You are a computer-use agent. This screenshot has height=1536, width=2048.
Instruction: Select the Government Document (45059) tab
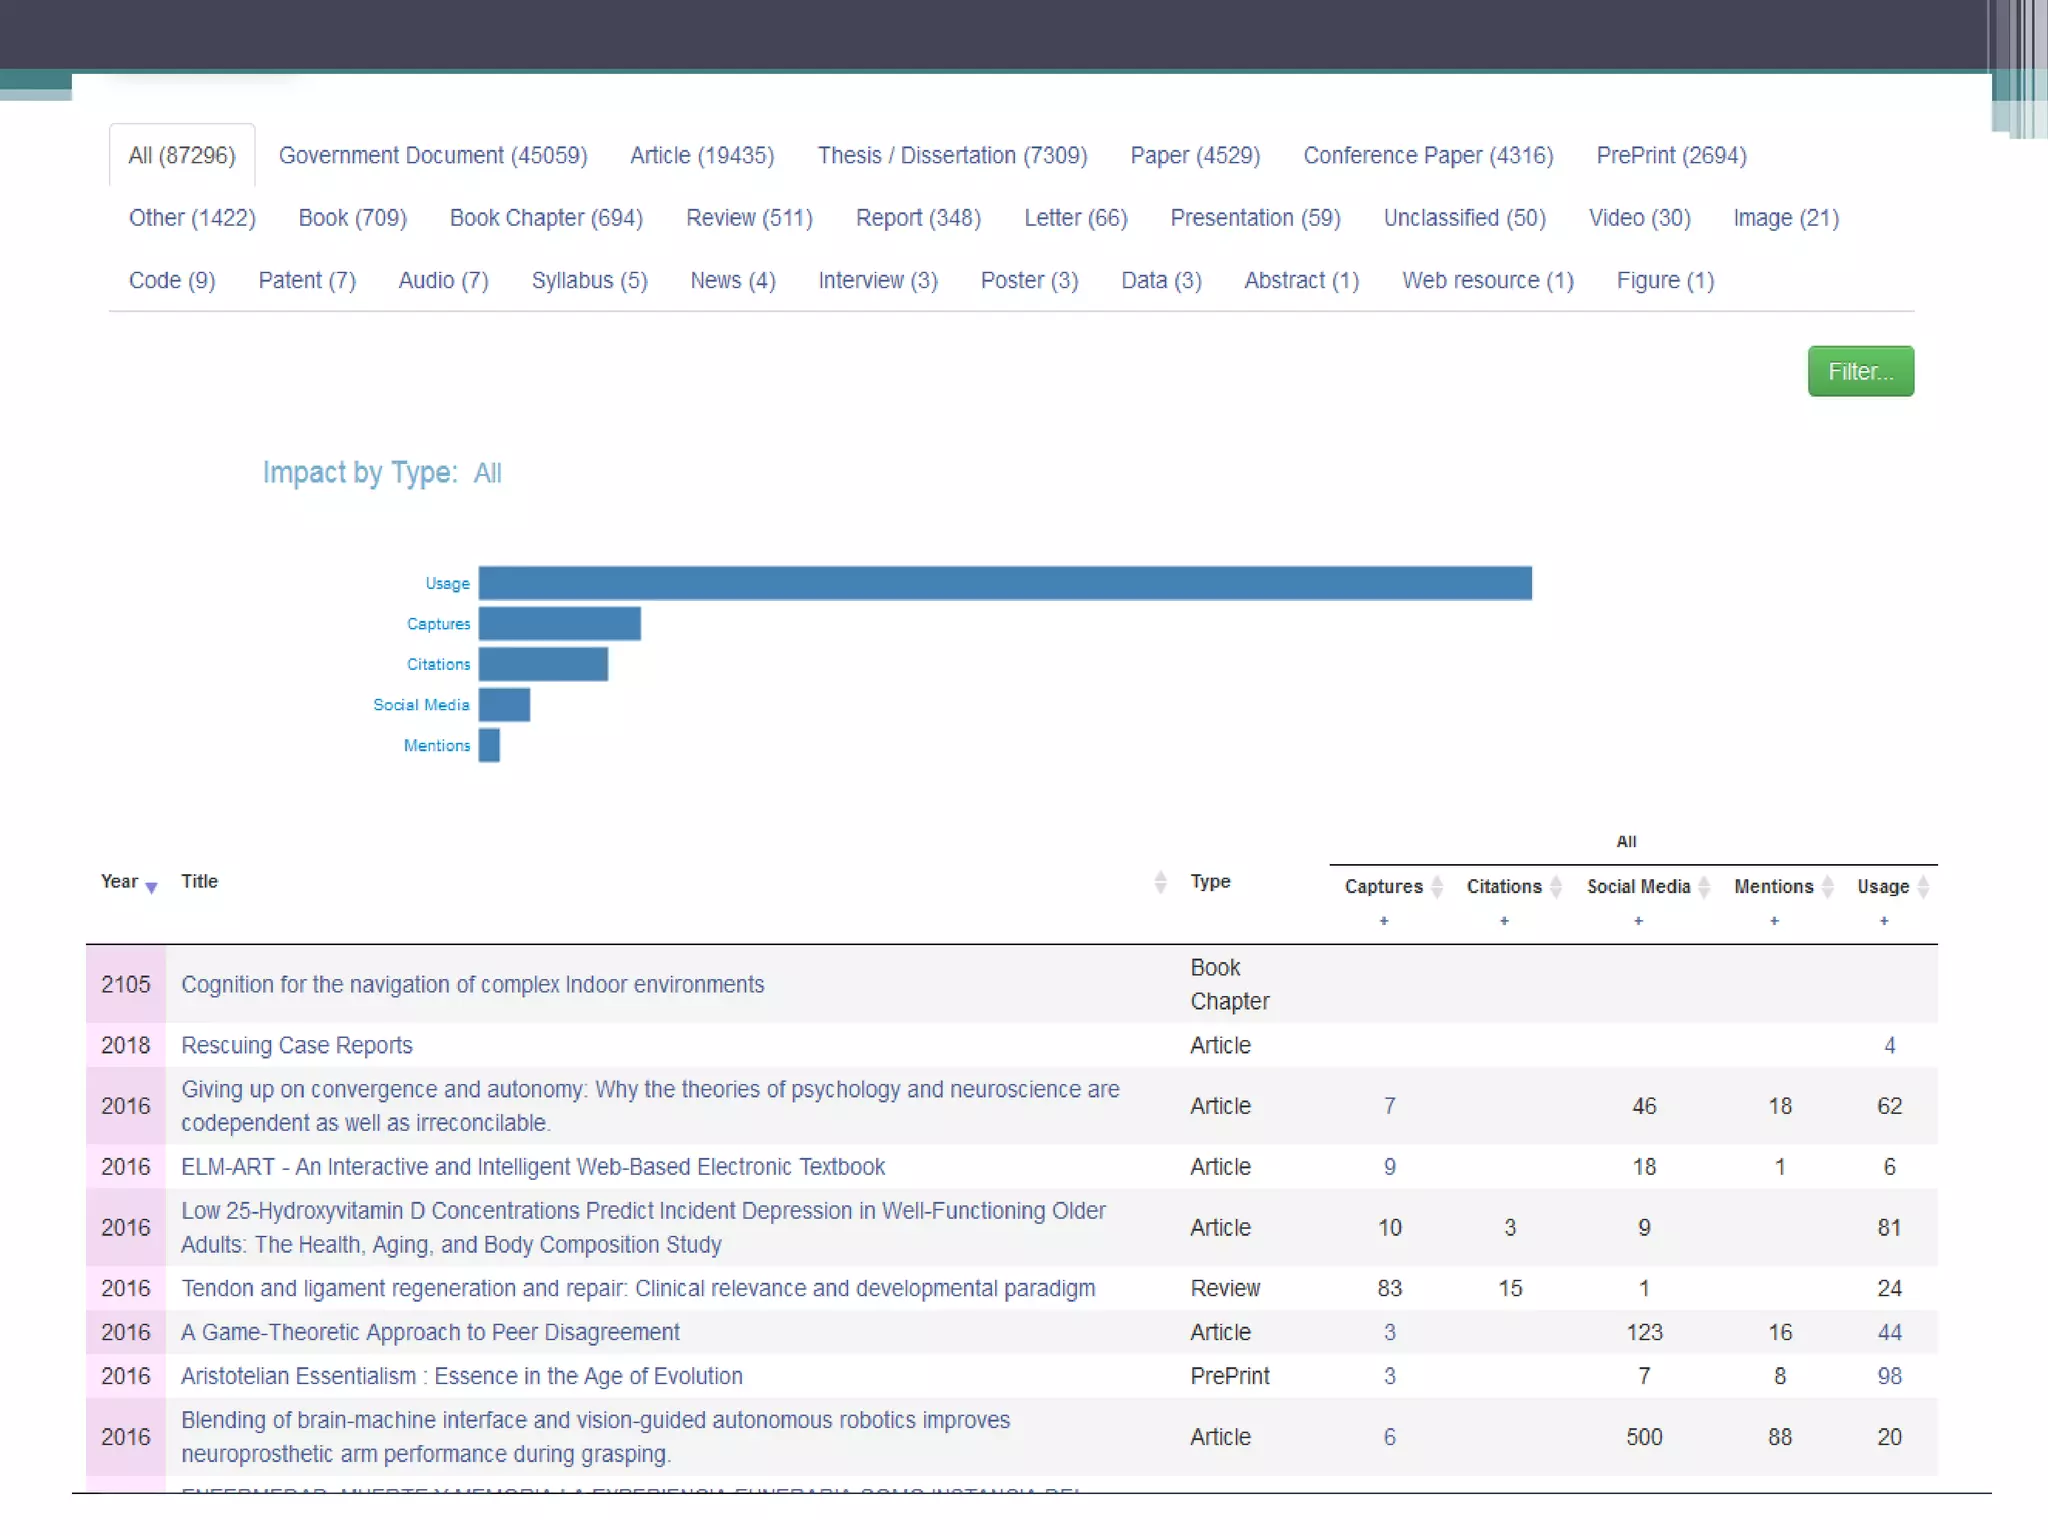coord(432,155)
